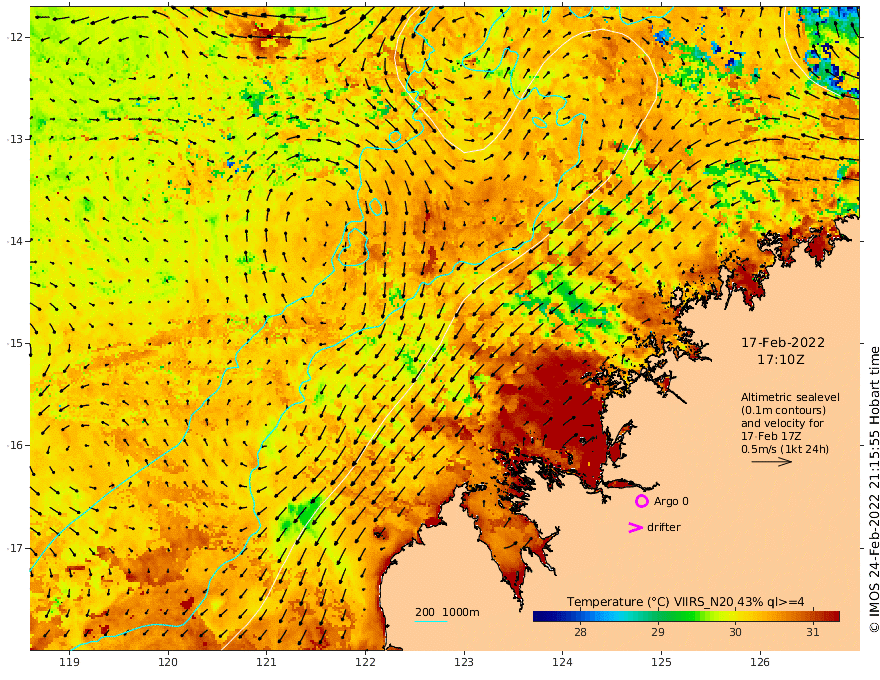Image resolution: width=880 pixels, height=680 pixels.
Task: Click colorbar tick label 30
Action: click(x=735, y=632)
